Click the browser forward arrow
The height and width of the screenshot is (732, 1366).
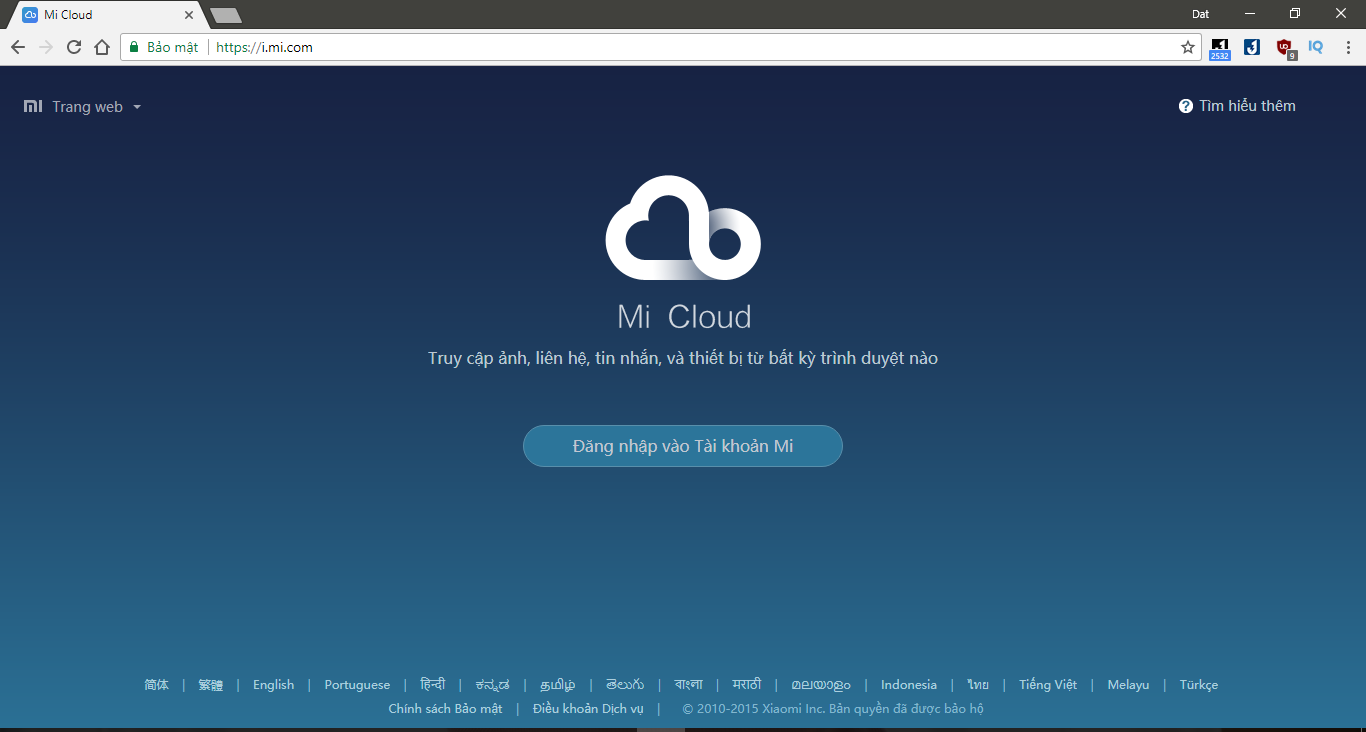(x=46, y=47)
